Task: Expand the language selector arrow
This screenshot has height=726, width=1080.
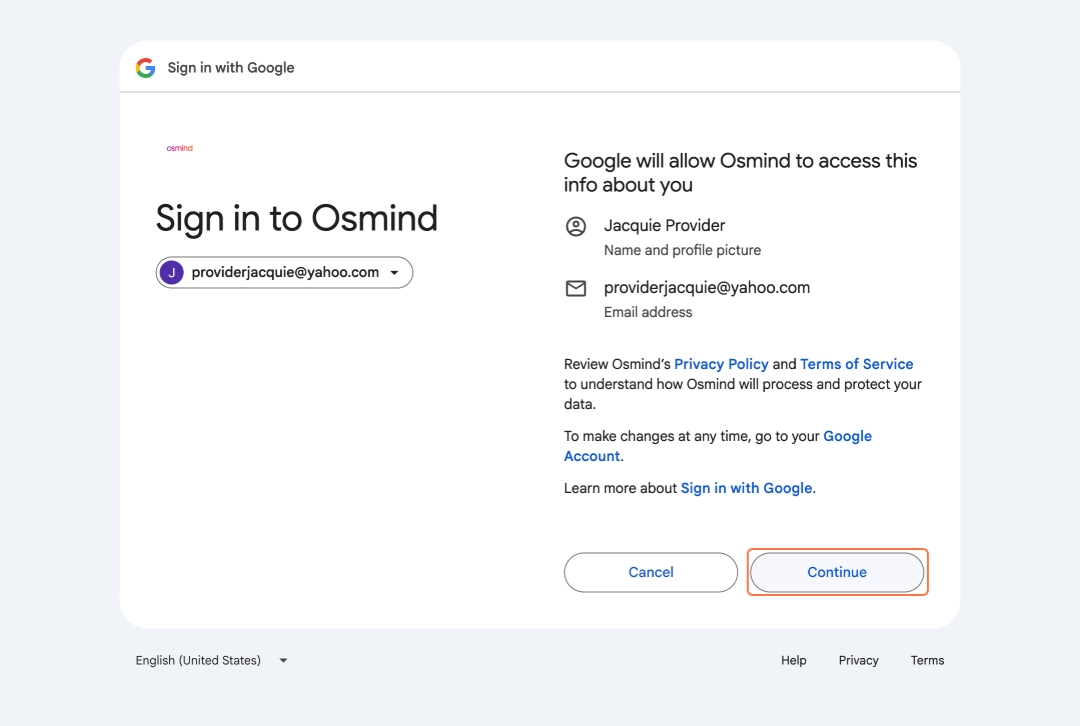Action: (x=283, y=661)
